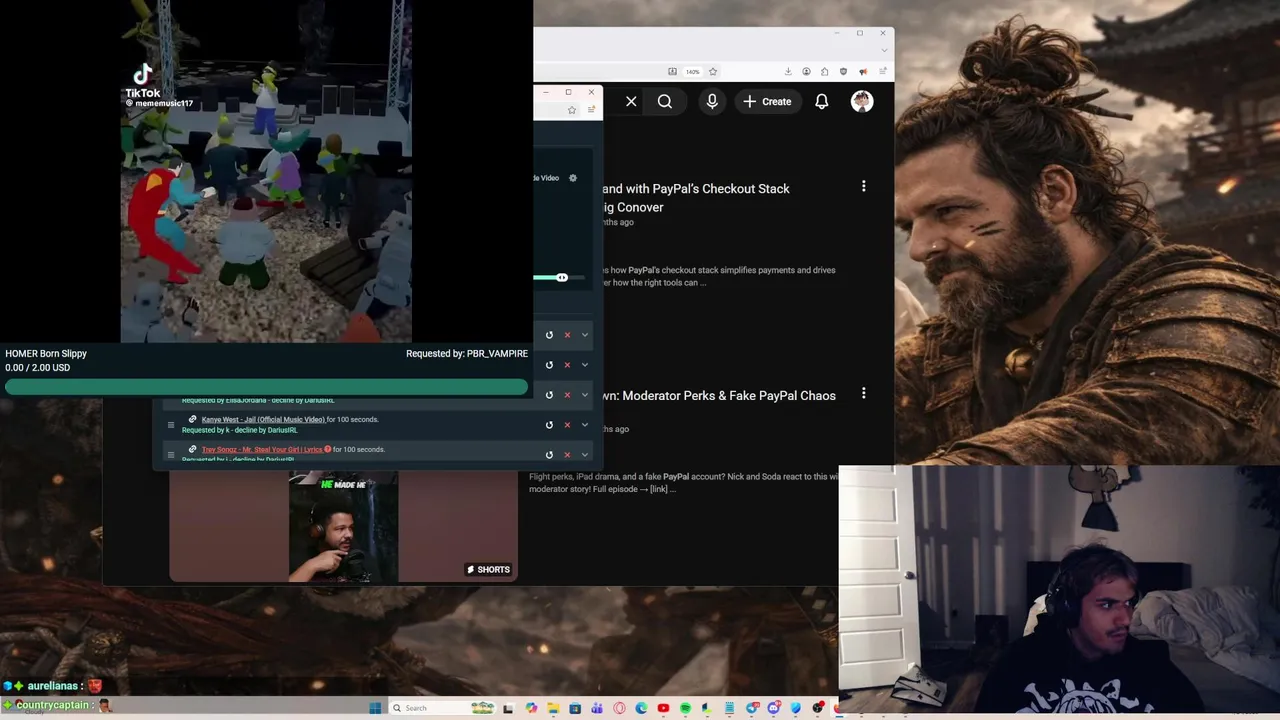Open hamburger menu in small front window
This screenshot has height=720, width=1280.
(591, 110)
